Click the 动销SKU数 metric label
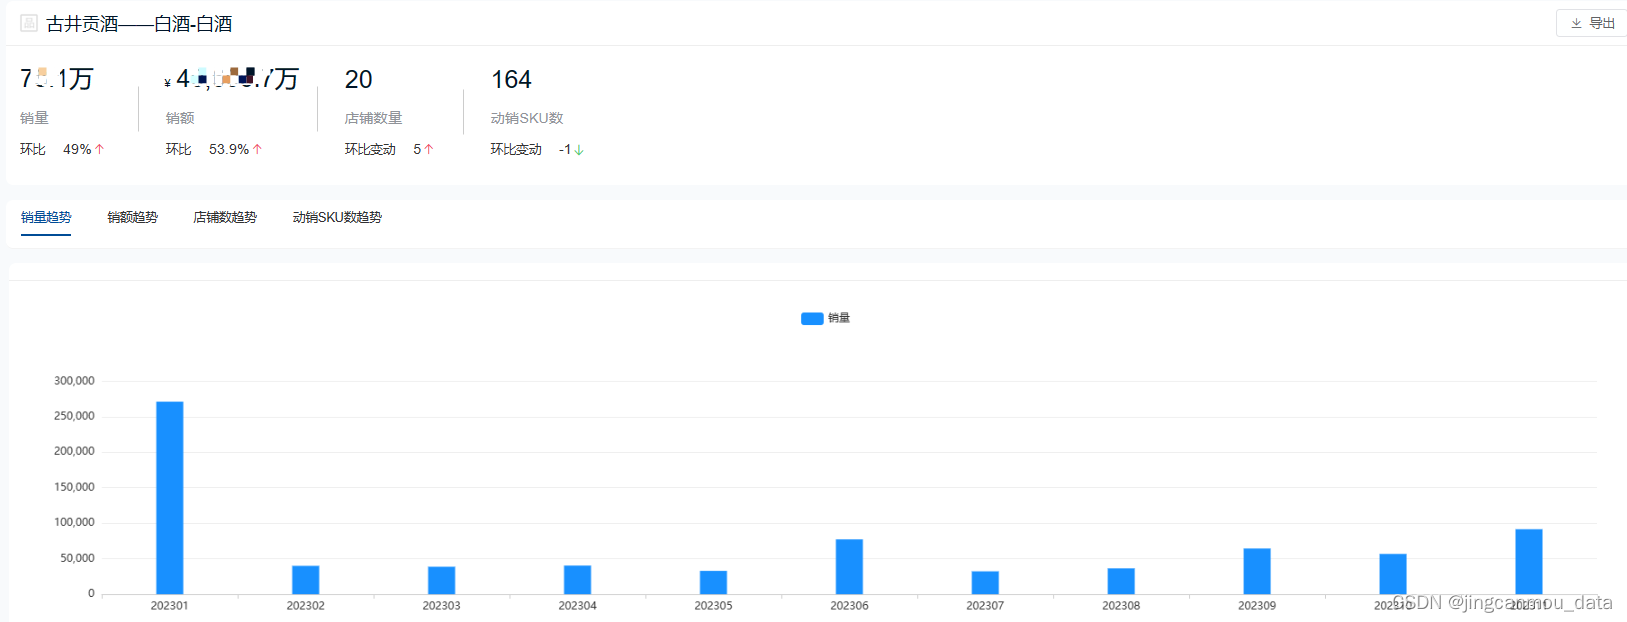This screenshot has height=622, width=1627. [x=527, y=118]
